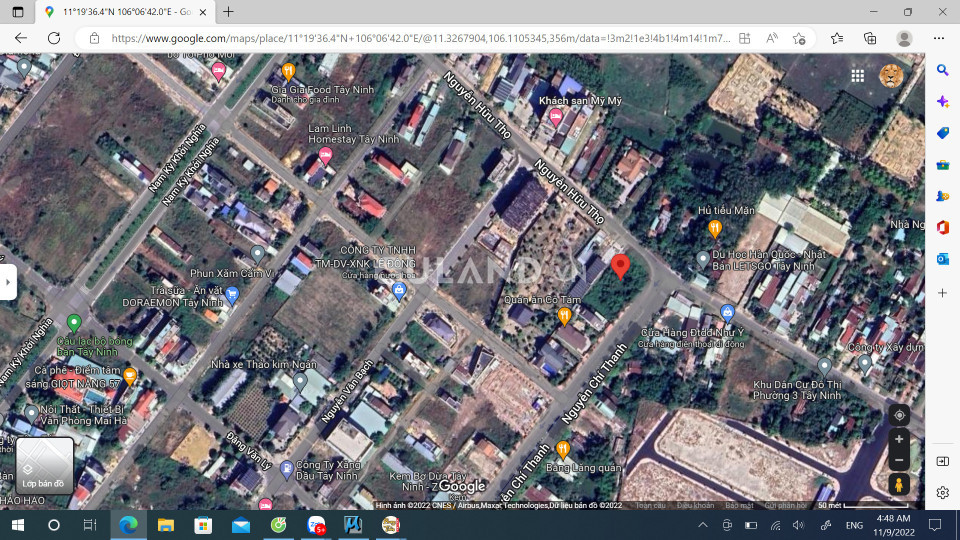Screen dimensions: 960x540
Task: Open the Favorites list
Action: click(837, 38)
